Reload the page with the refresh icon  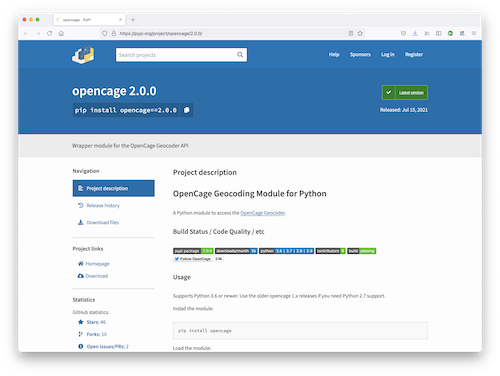point(50,33)
